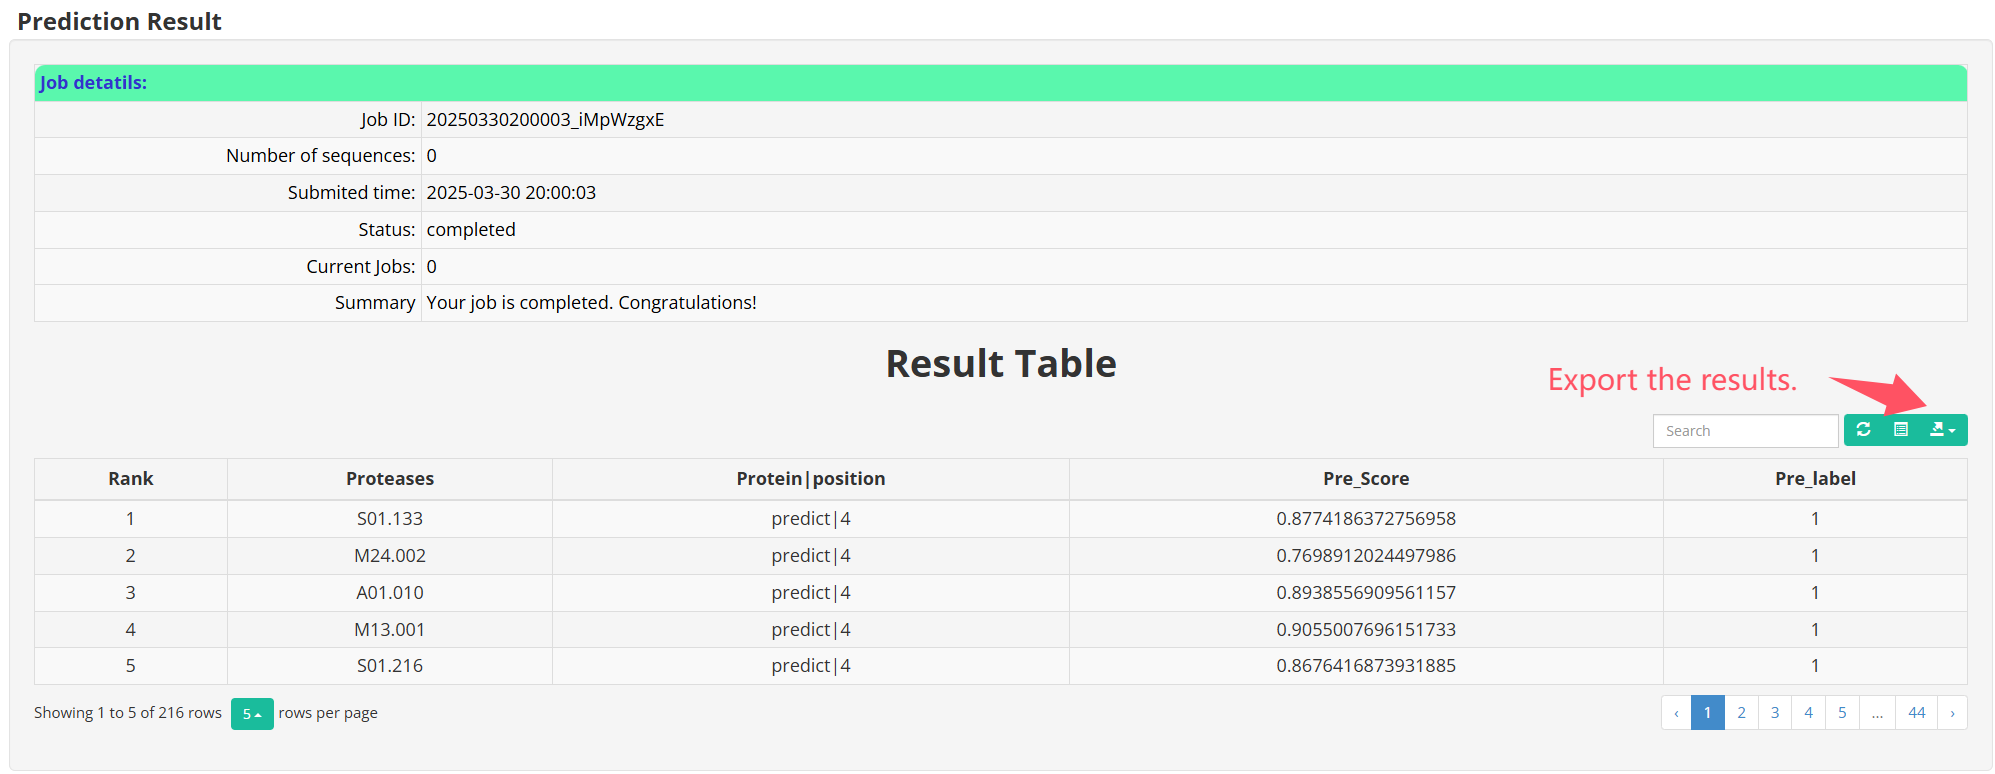Jump to last page 44
The height and width of the screenshot is (774, 1995).
1916,713
